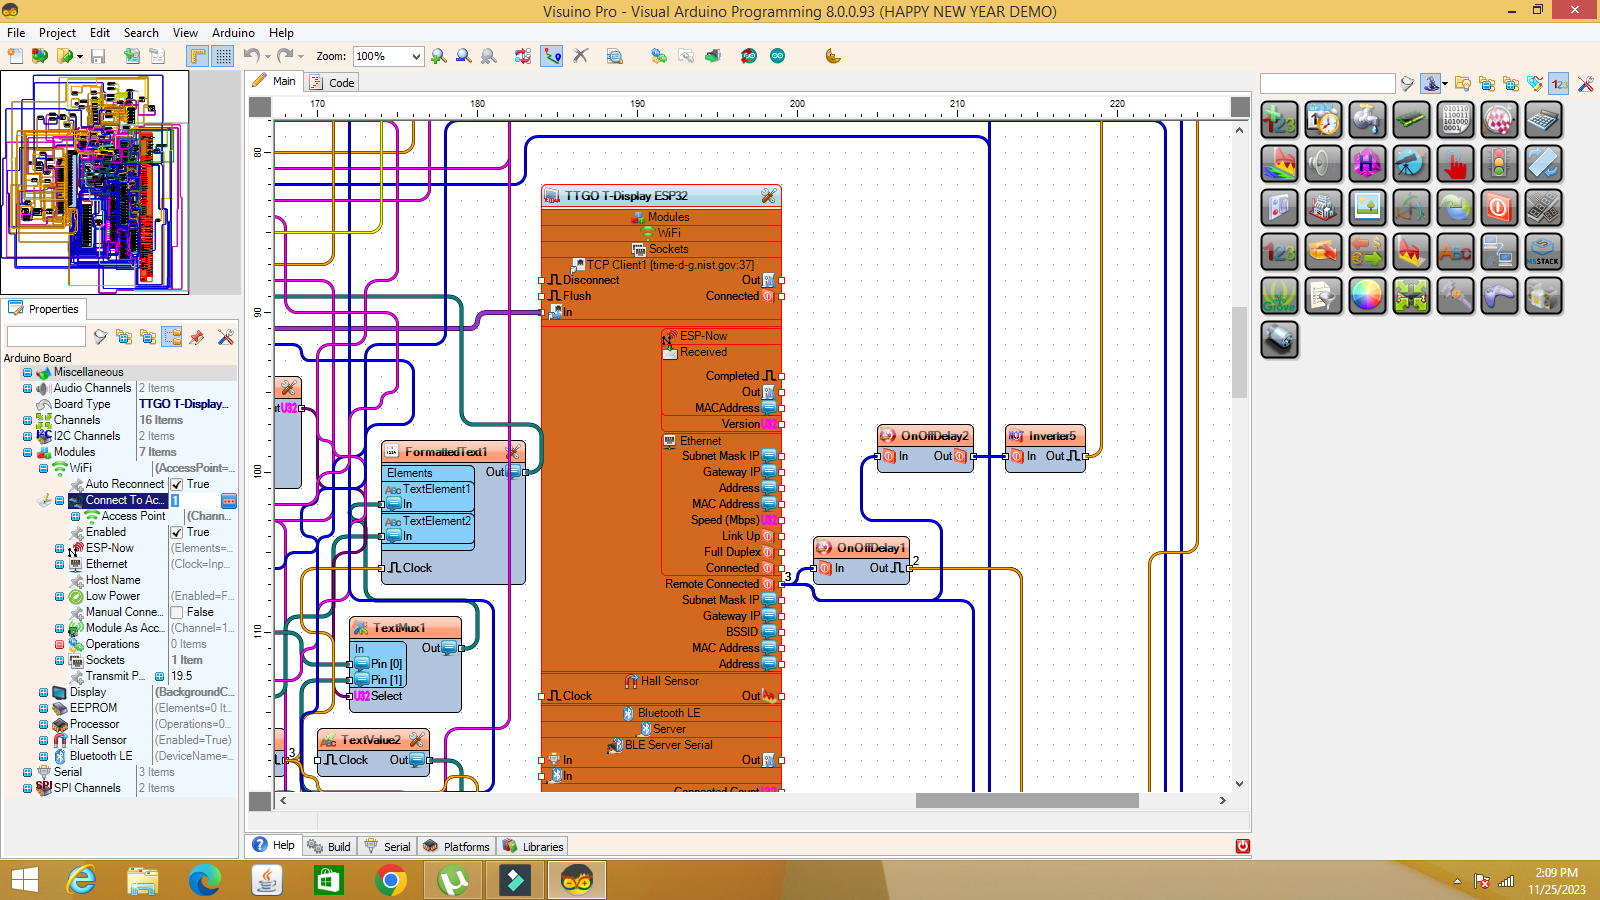
Task: Collapse the Modules tree node
Action: coord(25,452)
